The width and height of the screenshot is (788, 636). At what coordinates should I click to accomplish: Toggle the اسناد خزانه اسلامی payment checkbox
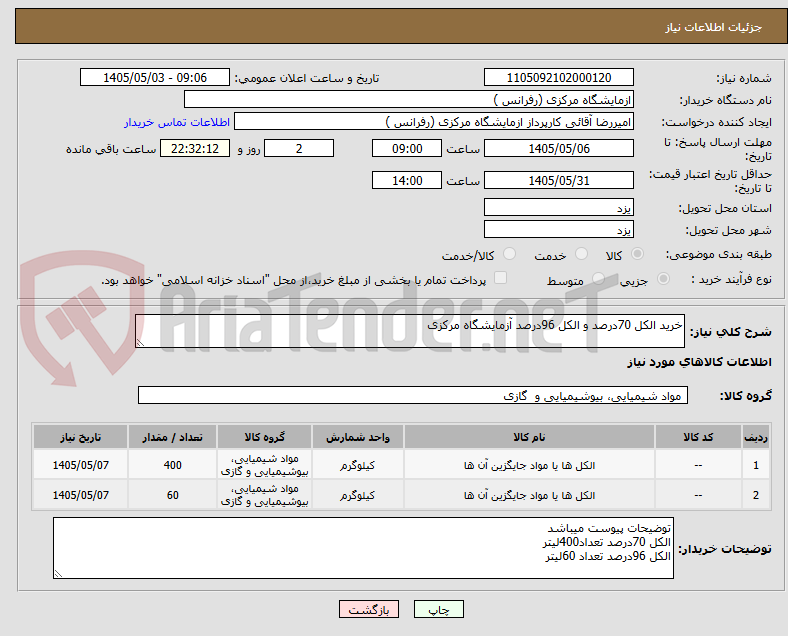pos(500,278)
